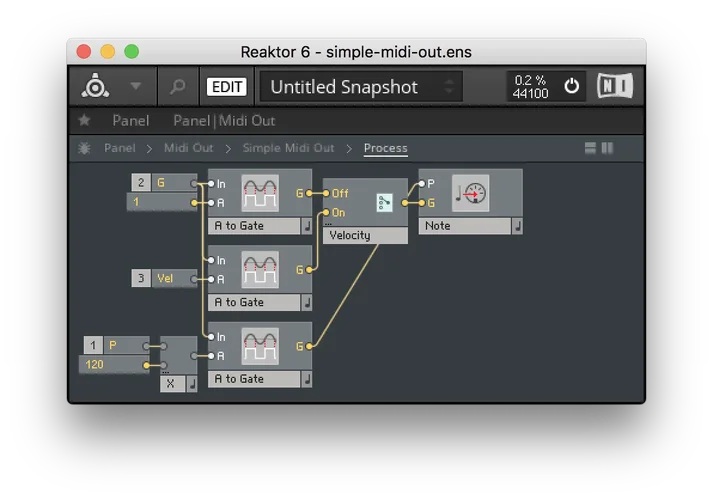This screenshot has width=713, height=500.
Task: Select the Process breadcrumb item
Action: [x=386, y=148]
